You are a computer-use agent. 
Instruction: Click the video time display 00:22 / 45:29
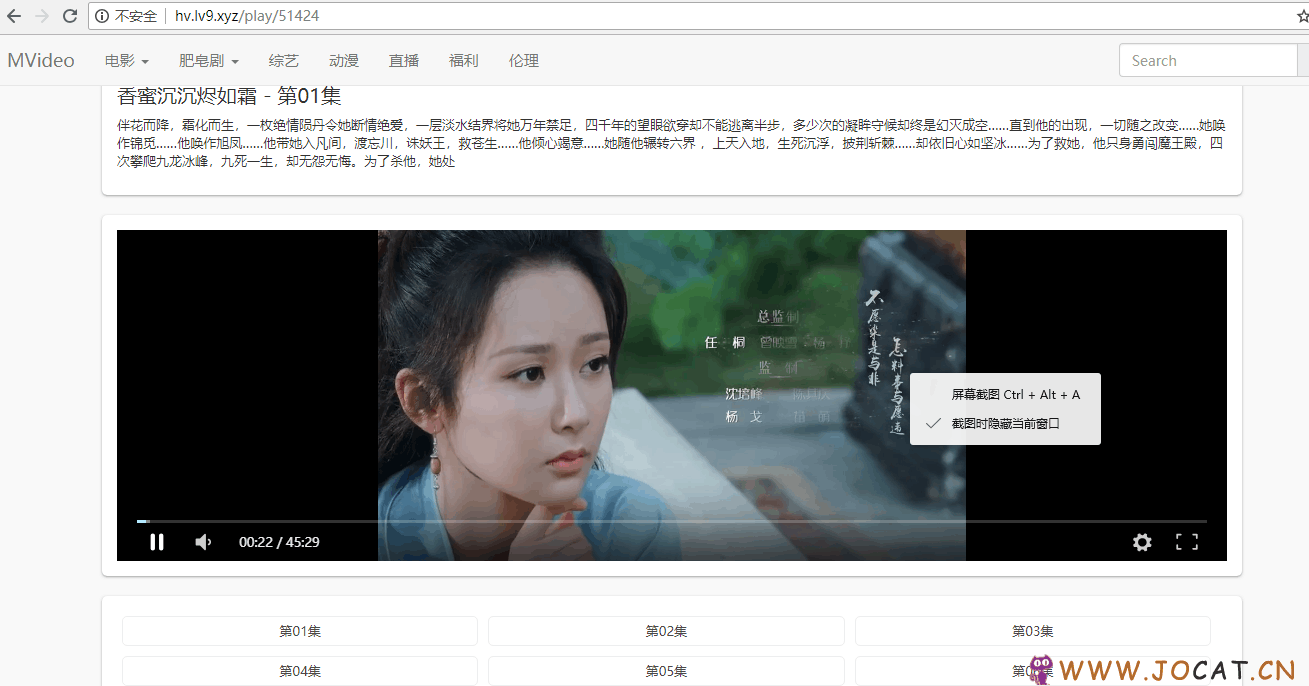coord(279,542)
